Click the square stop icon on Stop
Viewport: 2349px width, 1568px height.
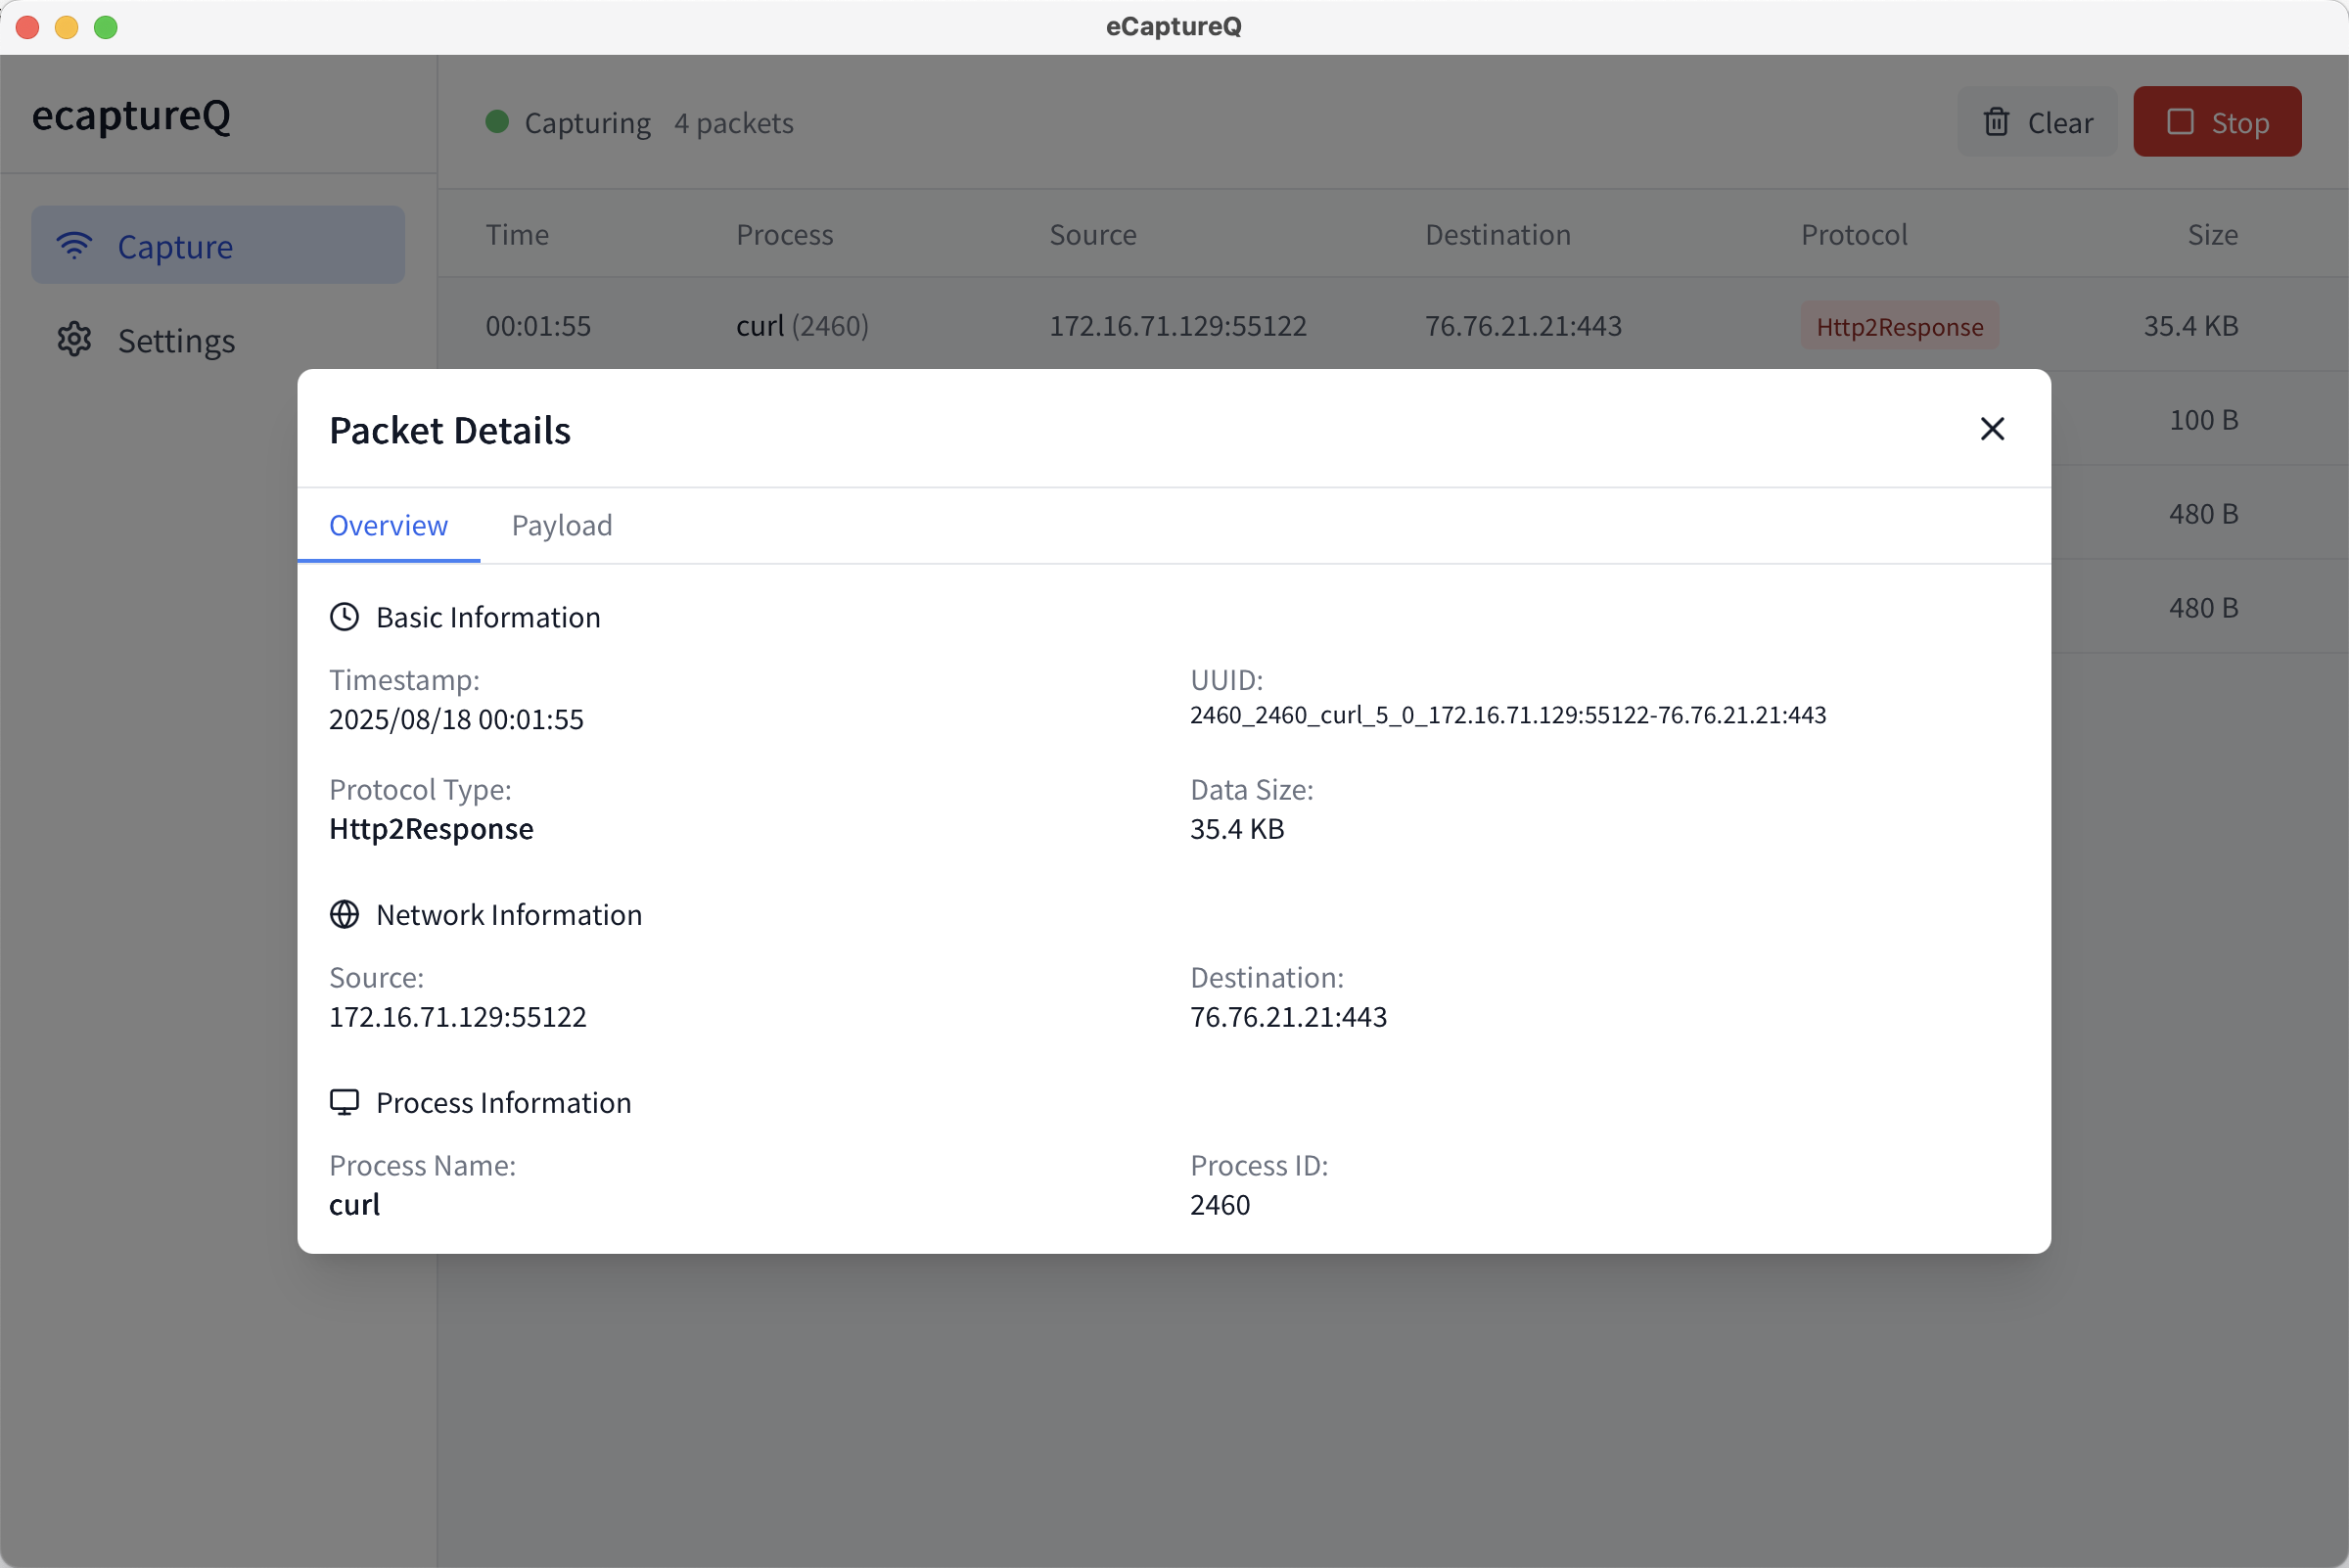[x=2180, y=122]
